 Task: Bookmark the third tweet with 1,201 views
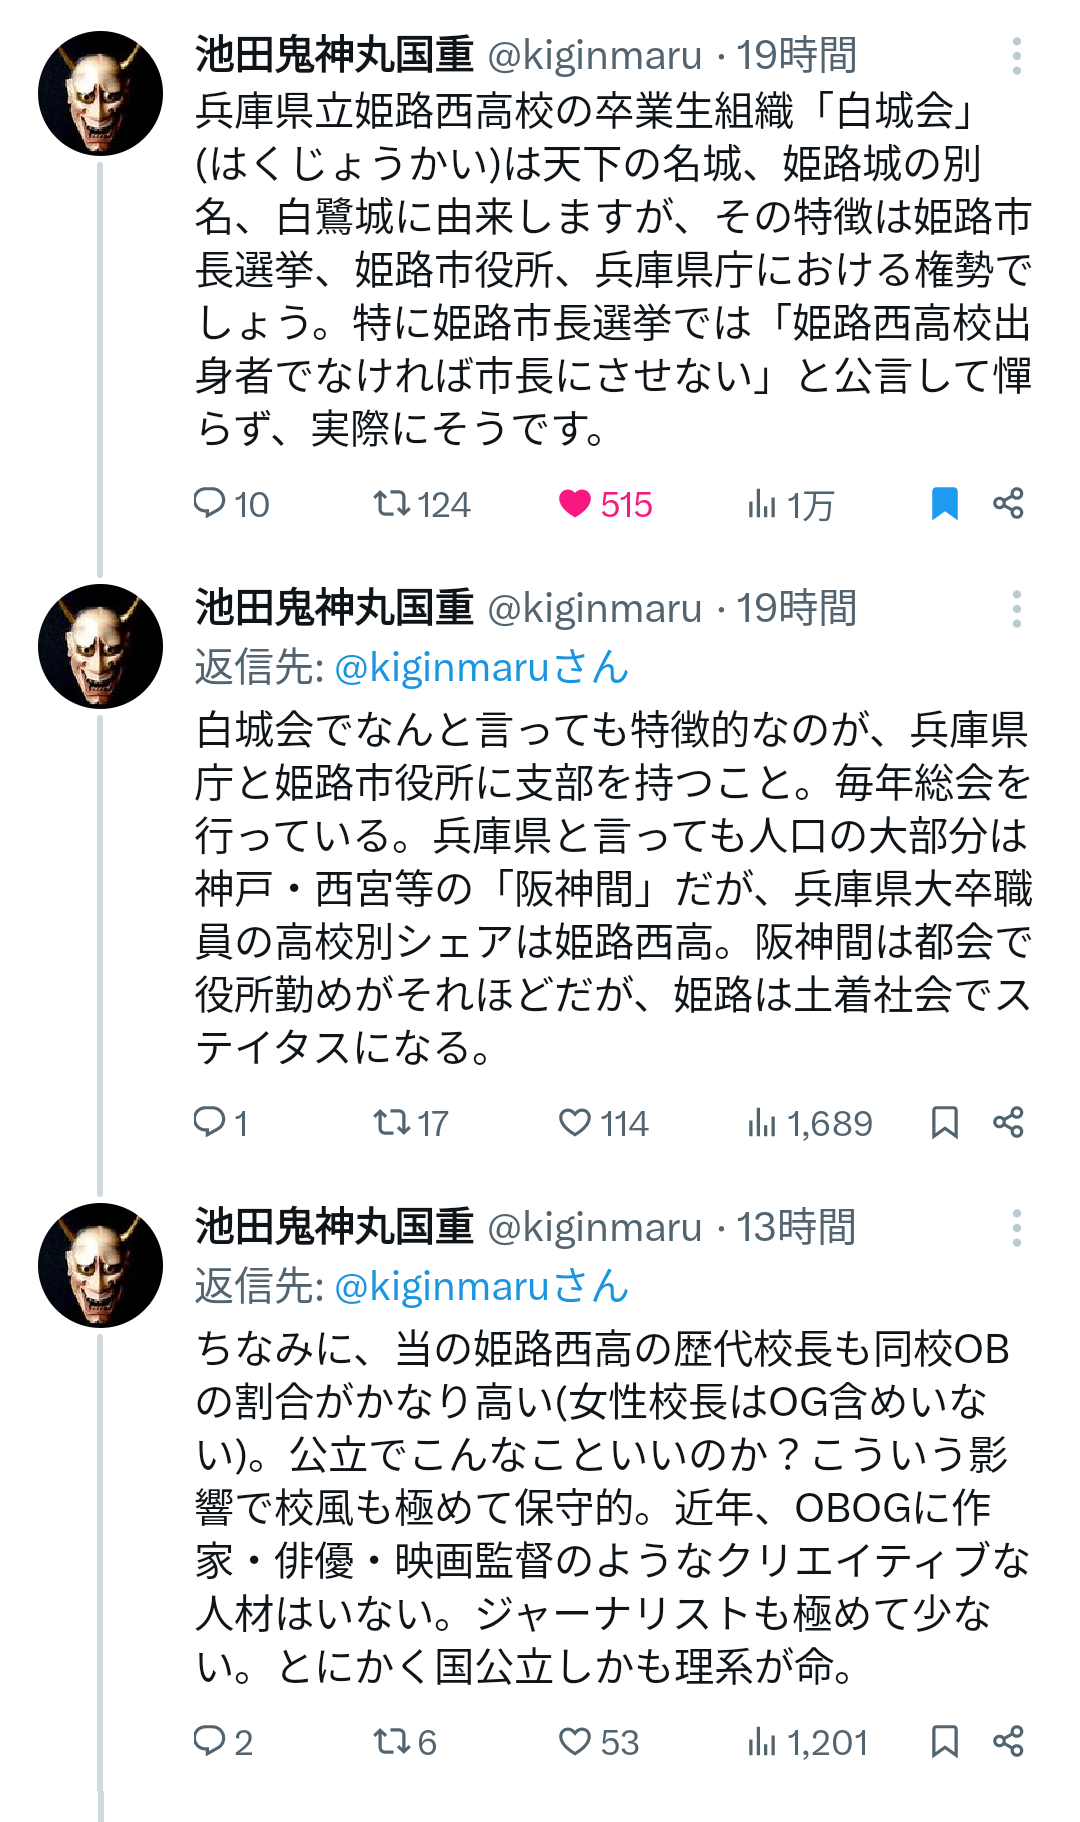point(945,1741)
